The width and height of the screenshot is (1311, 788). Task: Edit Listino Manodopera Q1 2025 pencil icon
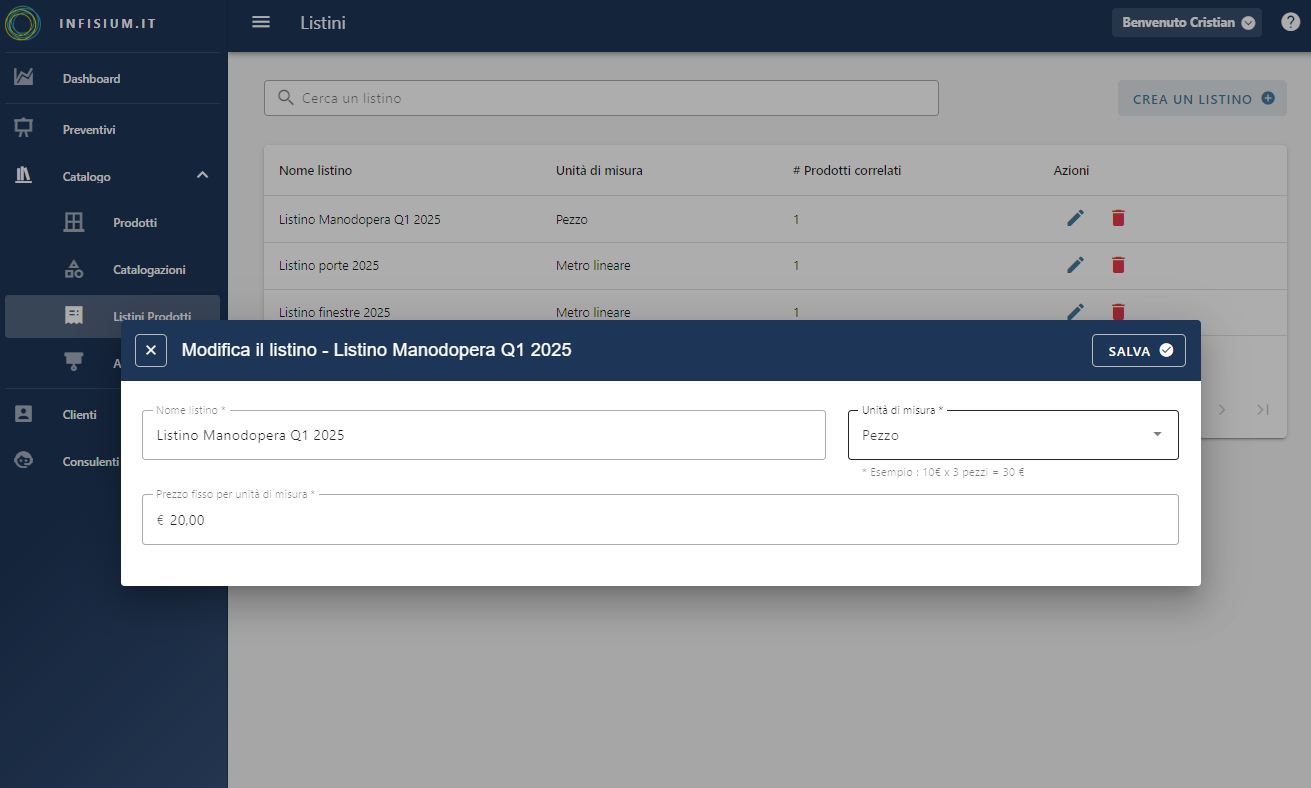[x=1075, y=218]
